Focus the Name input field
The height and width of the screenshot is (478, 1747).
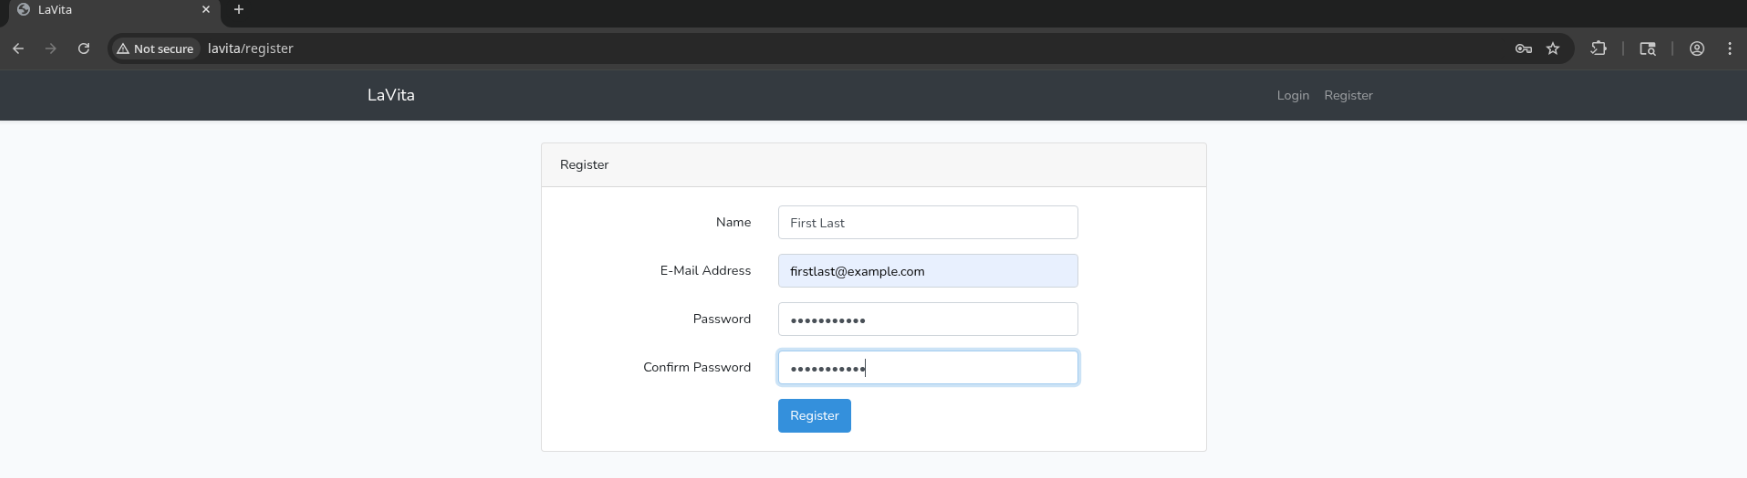tap(927, 222)
